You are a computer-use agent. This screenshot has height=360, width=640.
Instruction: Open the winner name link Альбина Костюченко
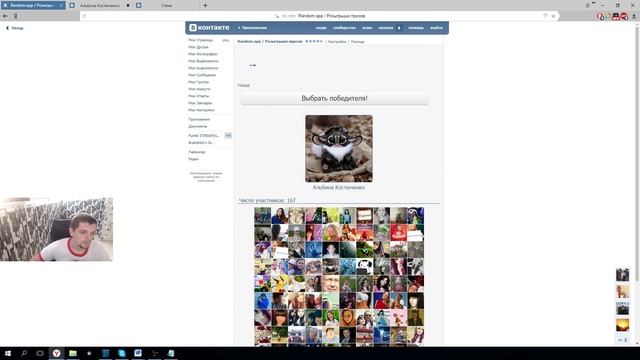click(339, 187)
